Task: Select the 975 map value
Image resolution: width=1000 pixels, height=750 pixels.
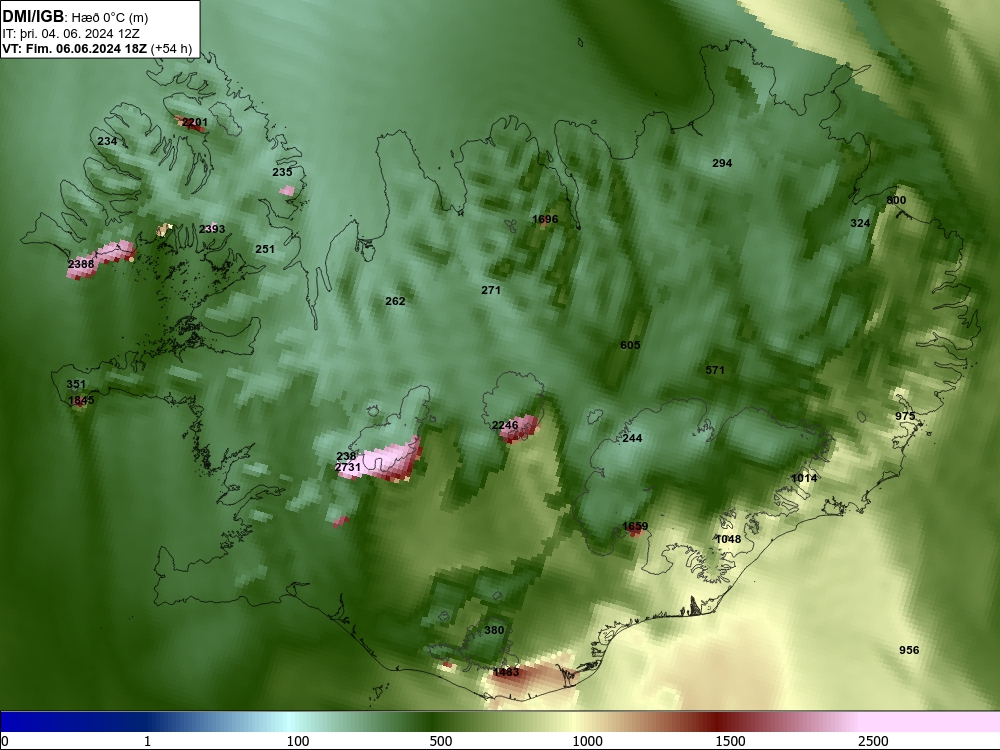Action: 905,416
